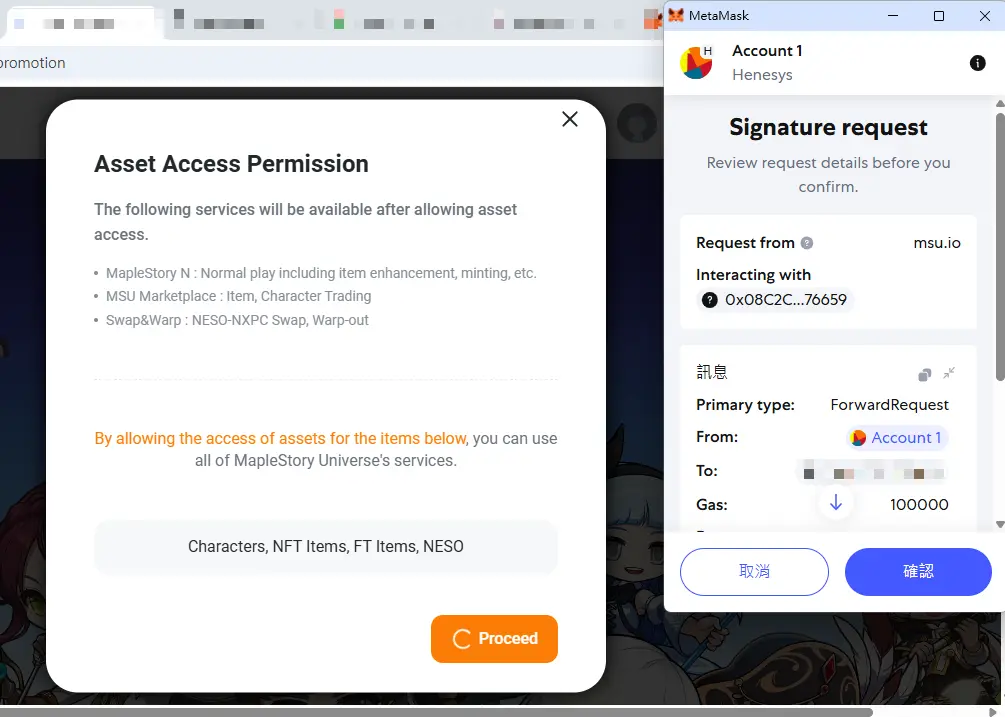Click the Account 1 avatar icon
Viewport: 1005px width, 717px height.
(695, 63)
